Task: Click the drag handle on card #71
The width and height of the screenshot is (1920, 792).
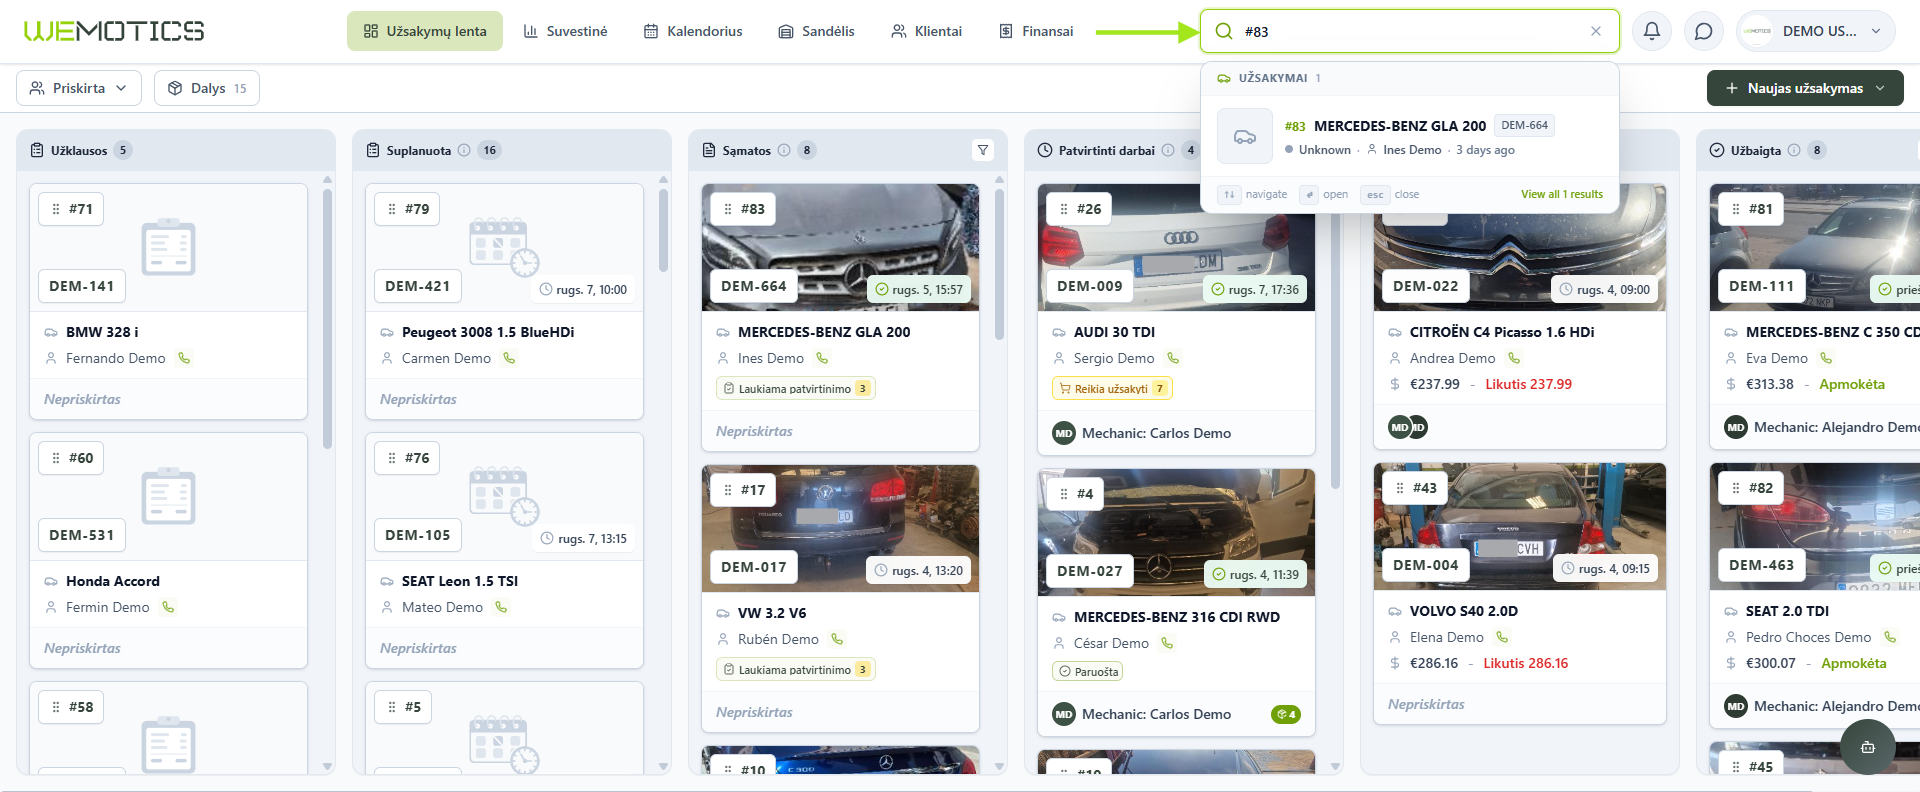Action: (x=56, y=209)
